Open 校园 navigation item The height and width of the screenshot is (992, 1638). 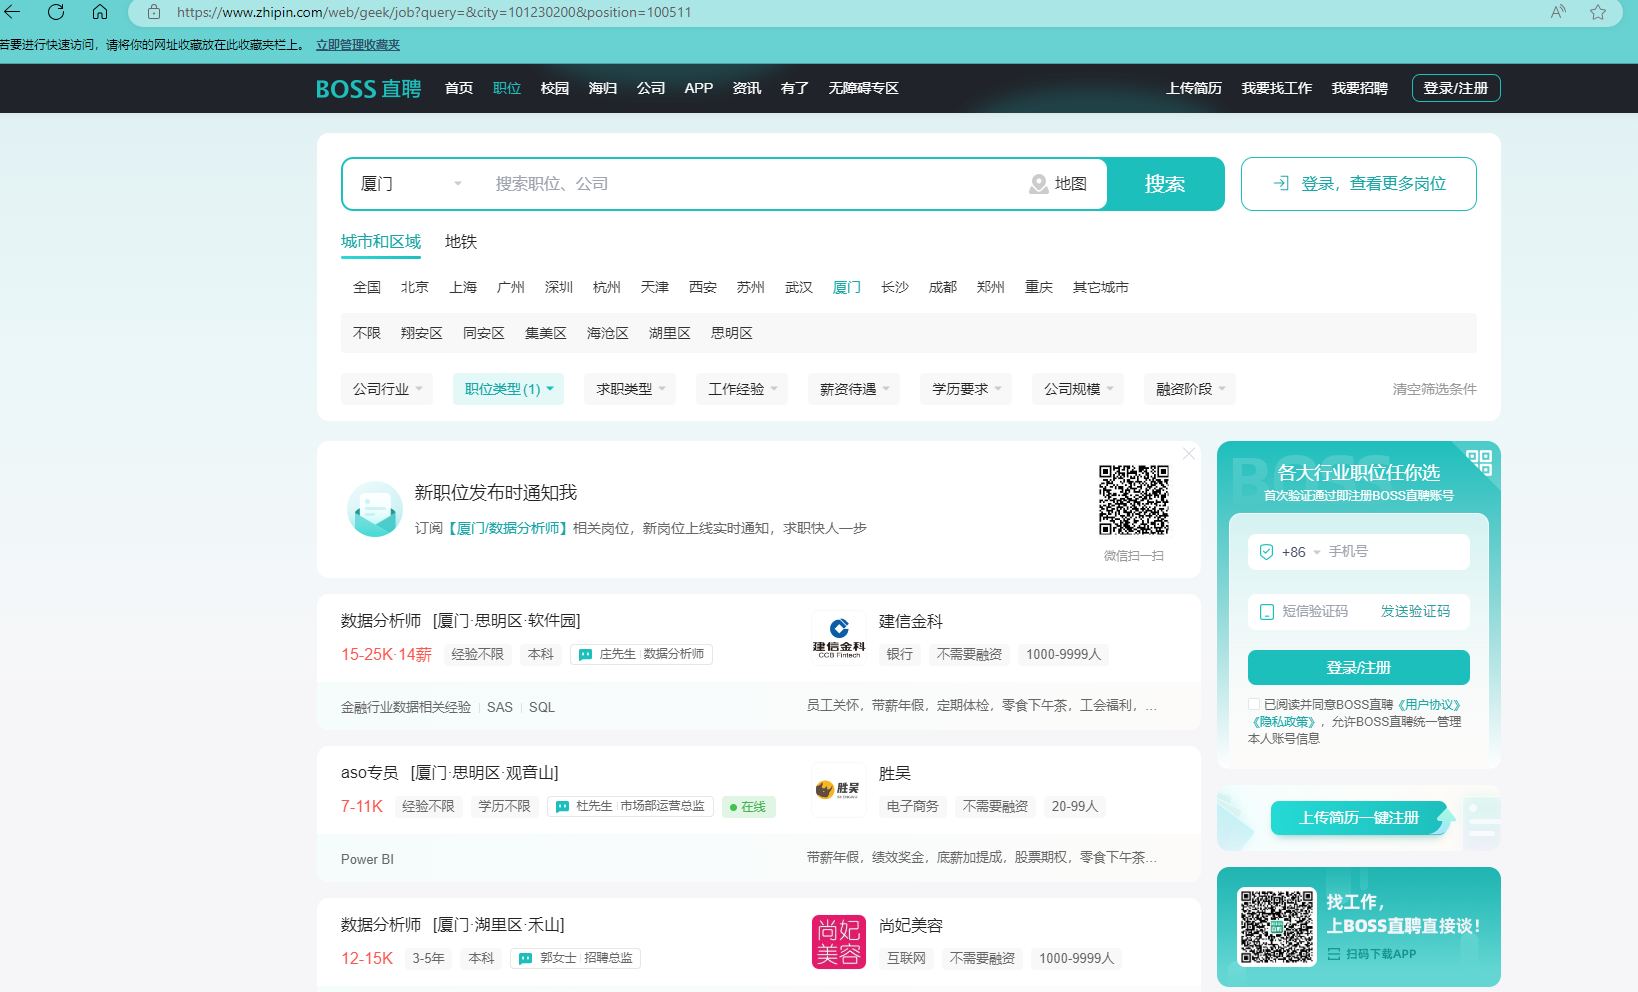555,88
